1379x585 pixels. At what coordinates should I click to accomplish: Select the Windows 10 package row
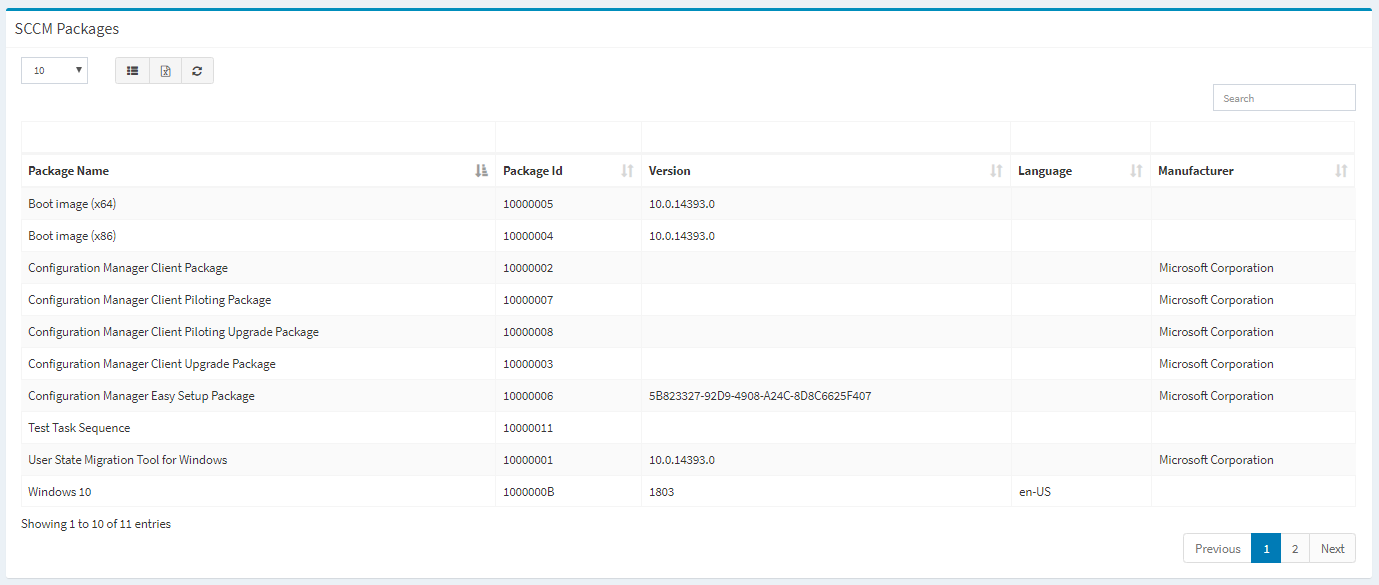[x=688, y=492]
